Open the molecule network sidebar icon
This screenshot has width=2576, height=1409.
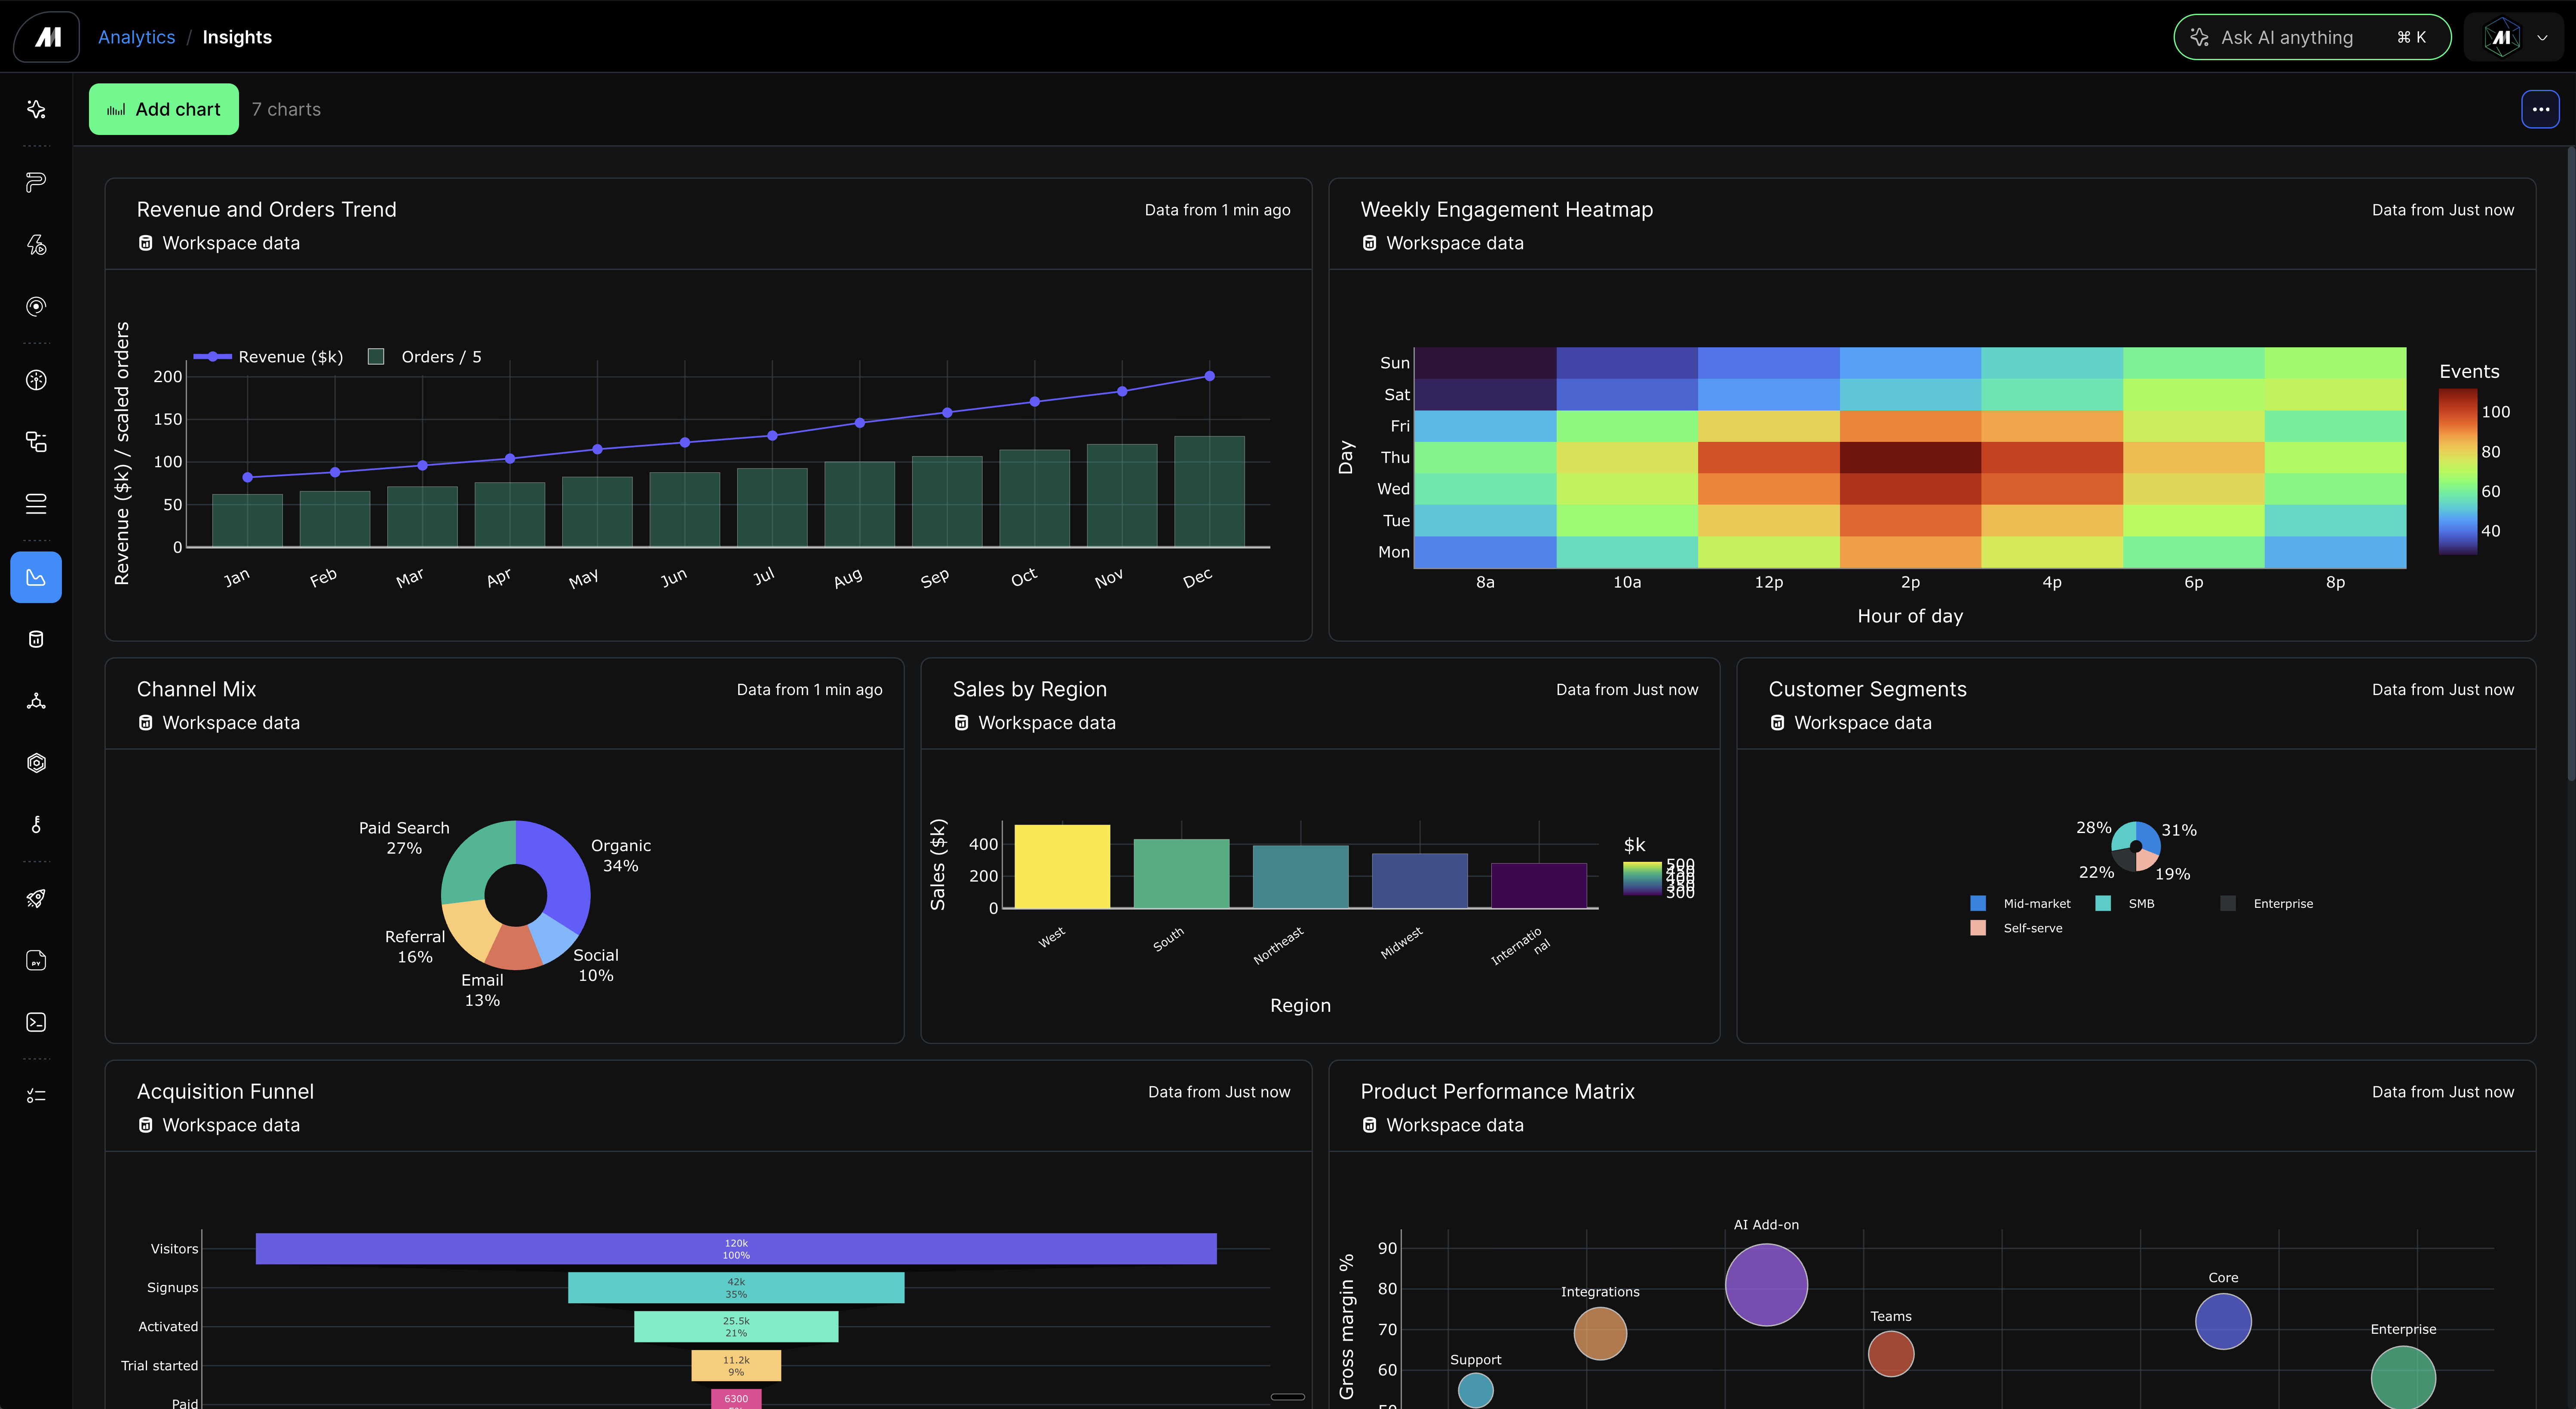(36, 701)
